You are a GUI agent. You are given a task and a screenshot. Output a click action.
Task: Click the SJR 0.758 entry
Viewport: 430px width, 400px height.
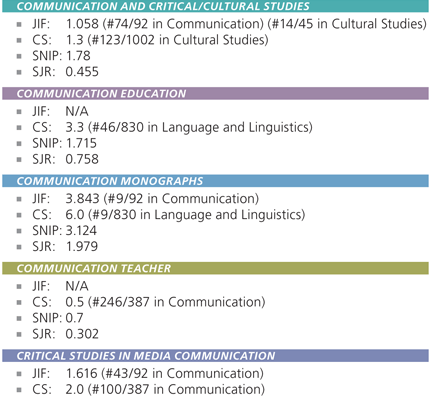click(x=65, y=159)
